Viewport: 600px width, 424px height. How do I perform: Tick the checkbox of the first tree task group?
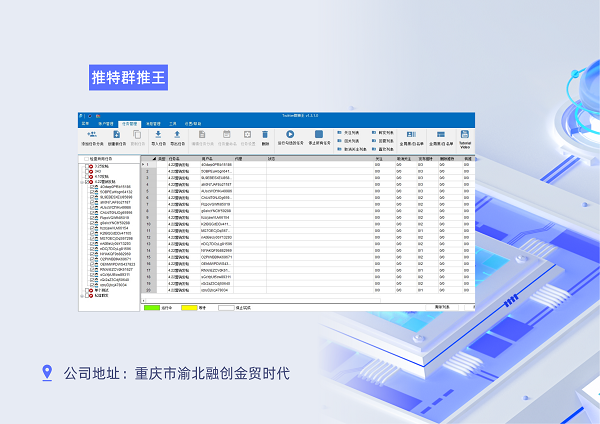coord(87,166)
